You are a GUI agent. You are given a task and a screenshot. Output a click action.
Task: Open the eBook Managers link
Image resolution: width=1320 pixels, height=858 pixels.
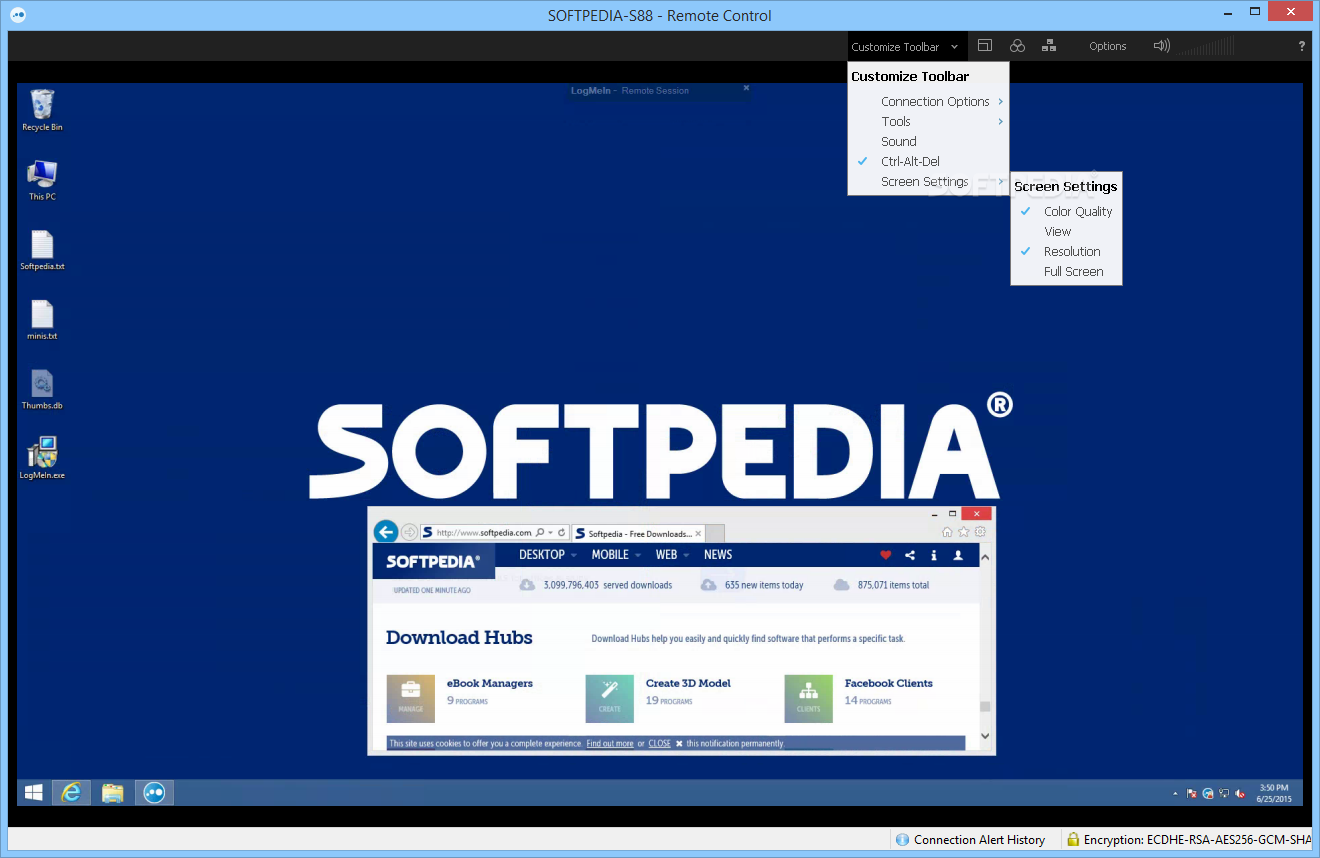coord(490,683)
